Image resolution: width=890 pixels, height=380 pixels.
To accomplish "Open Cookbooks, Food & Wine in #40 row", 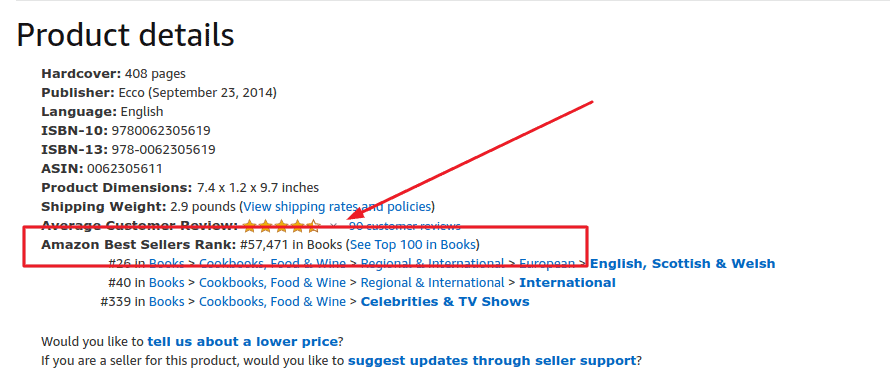I will click(272, 282).
